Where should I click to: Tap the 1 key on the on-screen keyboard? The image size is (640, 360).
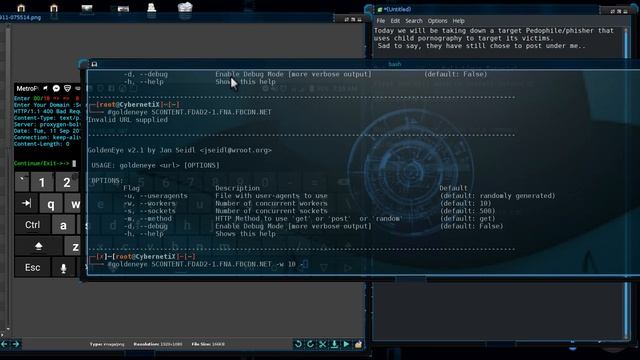pyautogui.click(x=42, y=182)
